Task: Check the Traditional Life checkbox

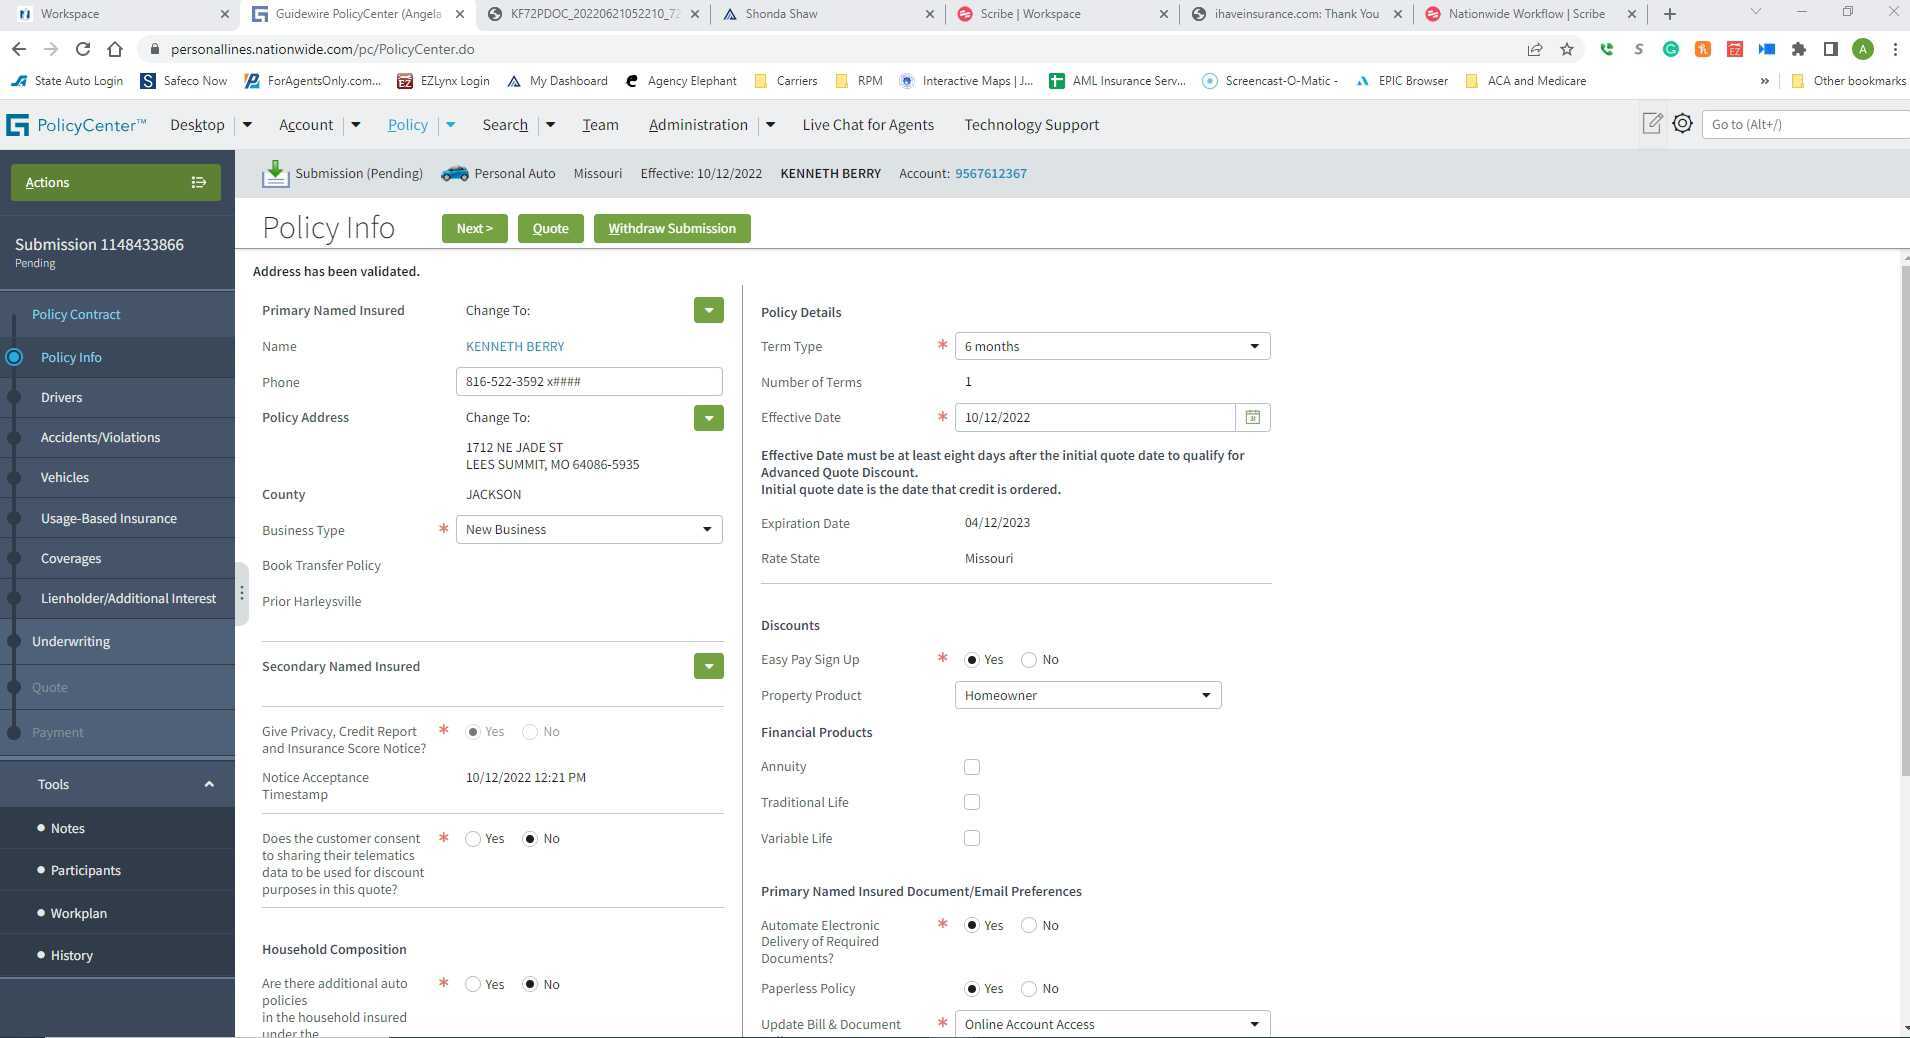Action: (x=971, y=802)
